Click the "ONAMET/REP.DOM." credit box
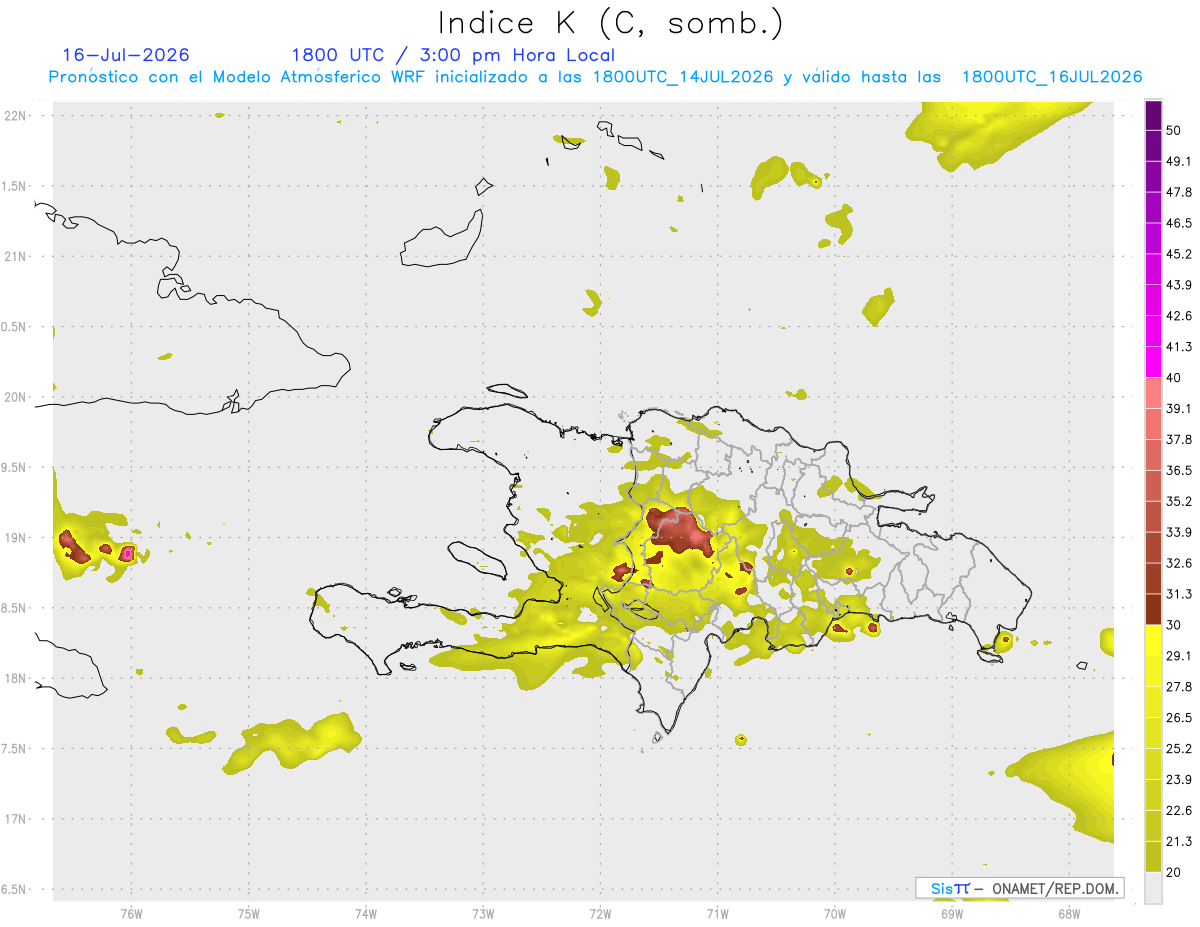The height and width of the screenshot is (927, 1200). pyautogui.click(x=1020, y=888)
